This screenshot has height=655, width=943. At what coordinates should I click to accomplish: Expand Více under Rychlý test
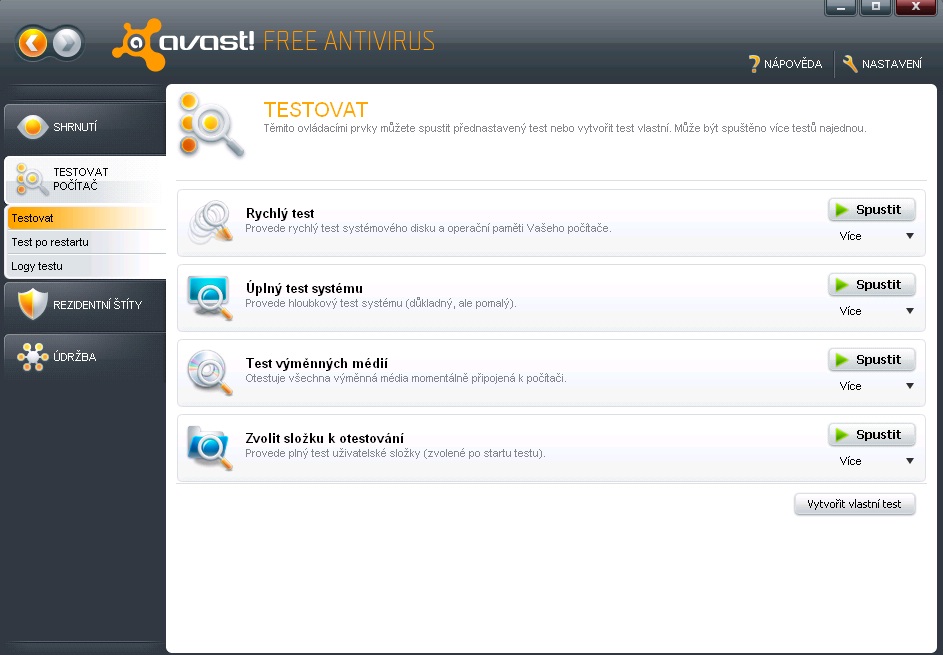coord(876,236)
